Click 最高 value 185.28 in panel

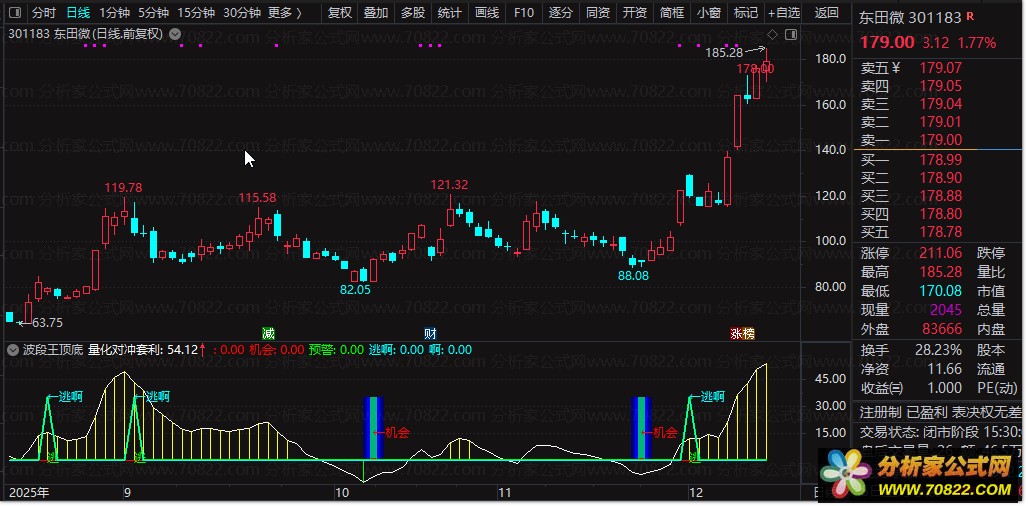tap(940, 272)
